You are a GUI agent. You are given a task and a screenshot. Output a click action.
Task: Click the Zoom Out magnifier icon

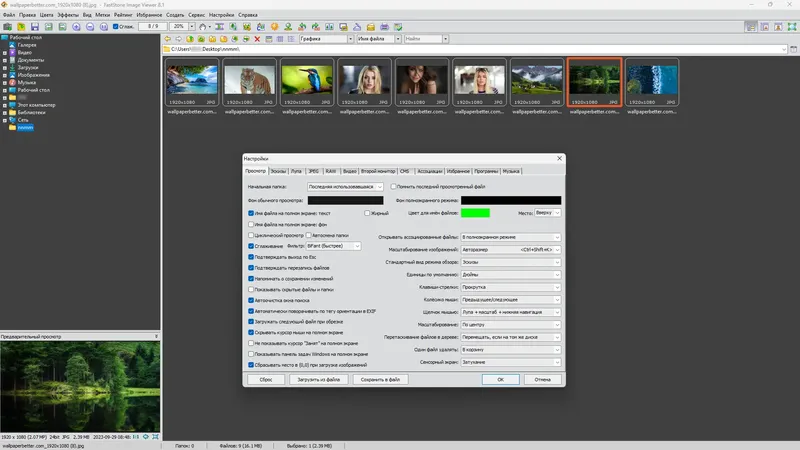[90, 27]
